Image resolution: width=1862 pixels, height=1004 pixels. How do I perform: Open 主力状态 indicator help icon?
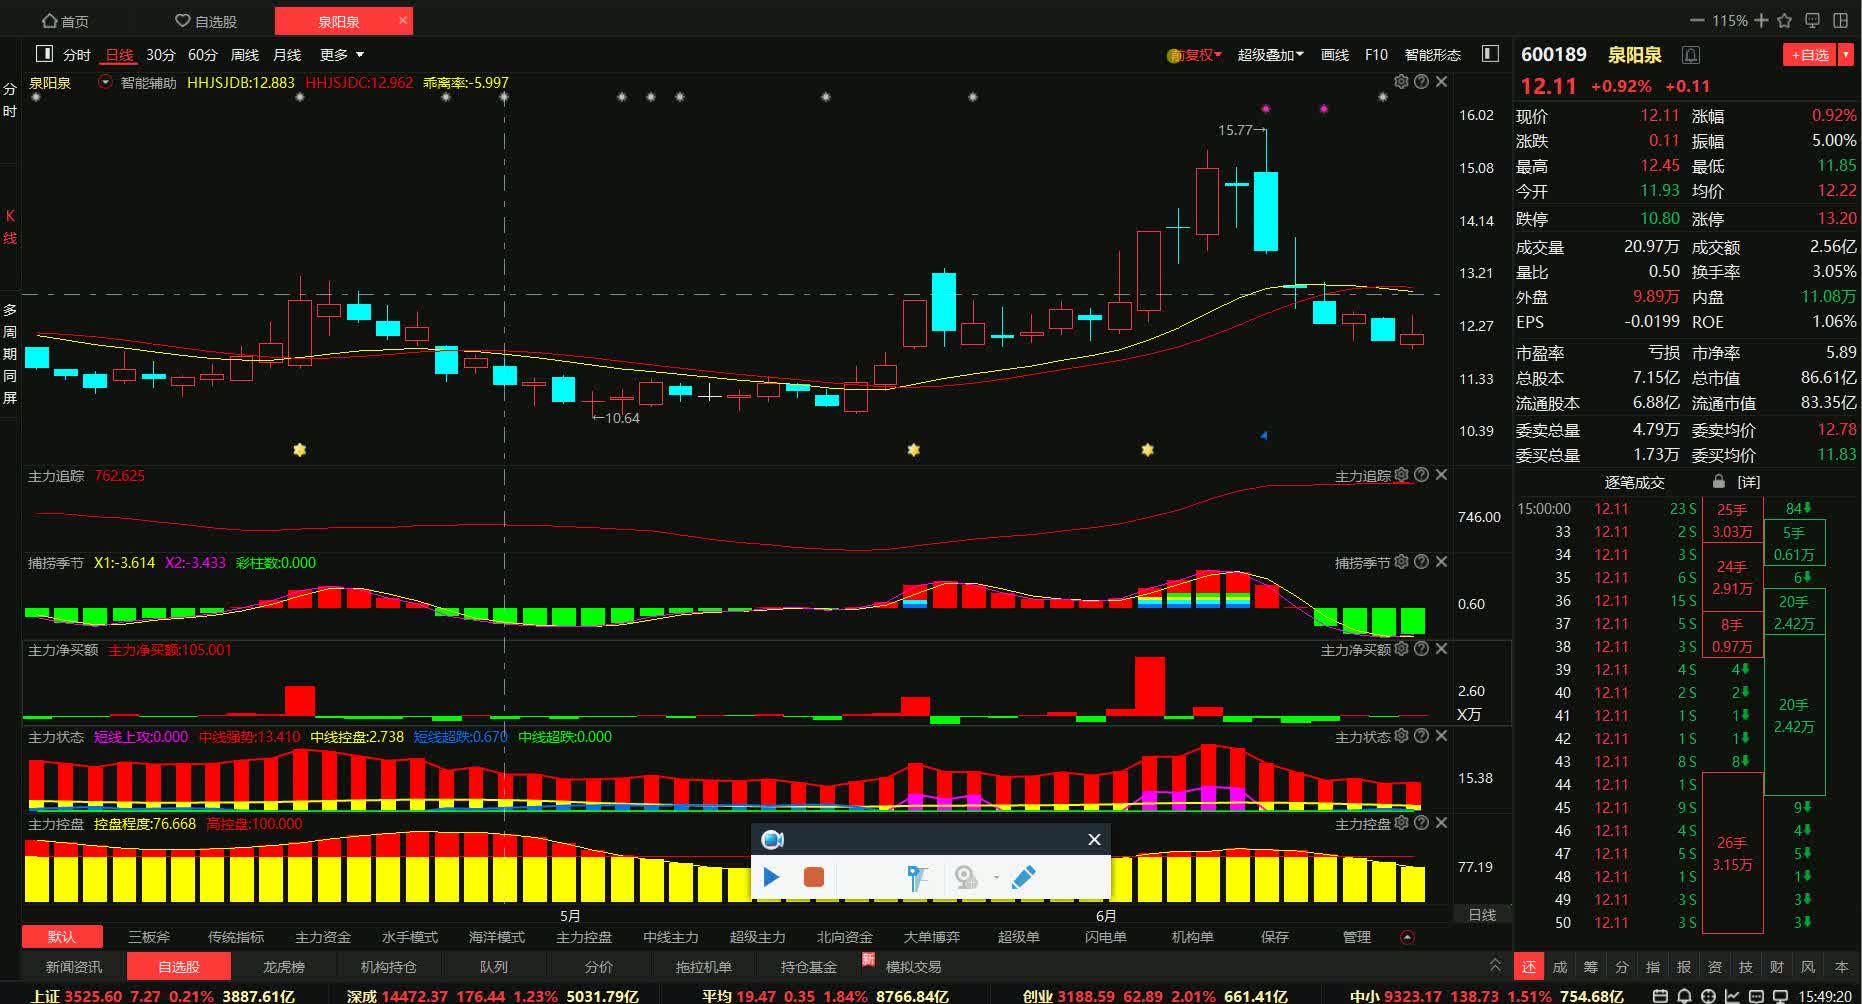[1421, 736]
